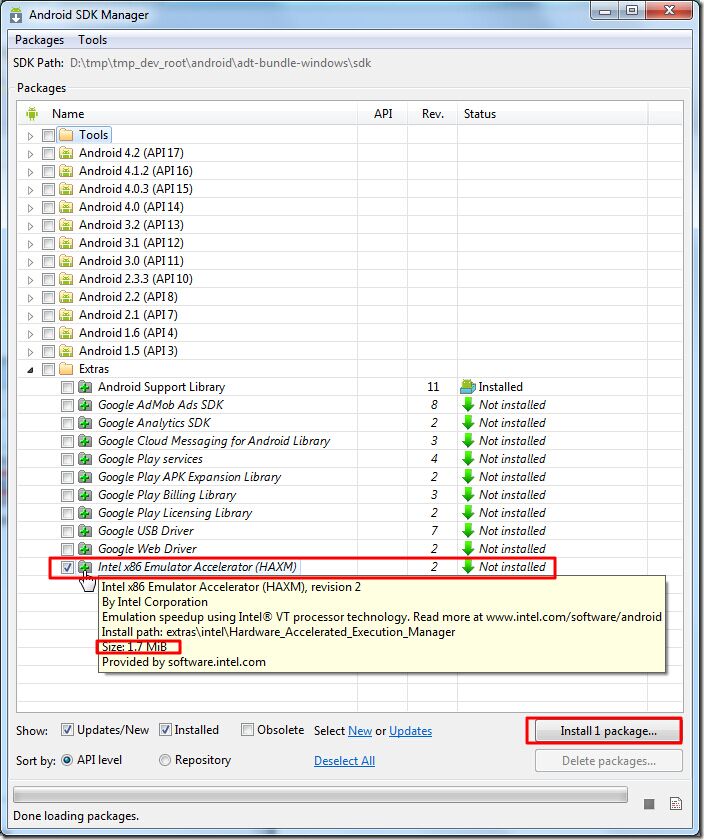The height and width of the screenshot is (840, 704).
Task: Enable the Obsolete show filter
Action: [x=247, y=730]
